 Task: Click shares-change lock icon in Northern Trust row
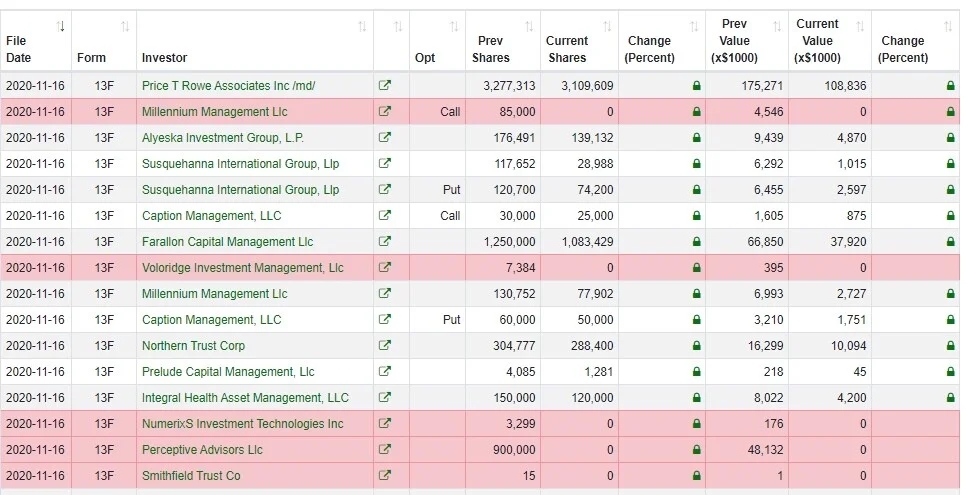point(696,345)
